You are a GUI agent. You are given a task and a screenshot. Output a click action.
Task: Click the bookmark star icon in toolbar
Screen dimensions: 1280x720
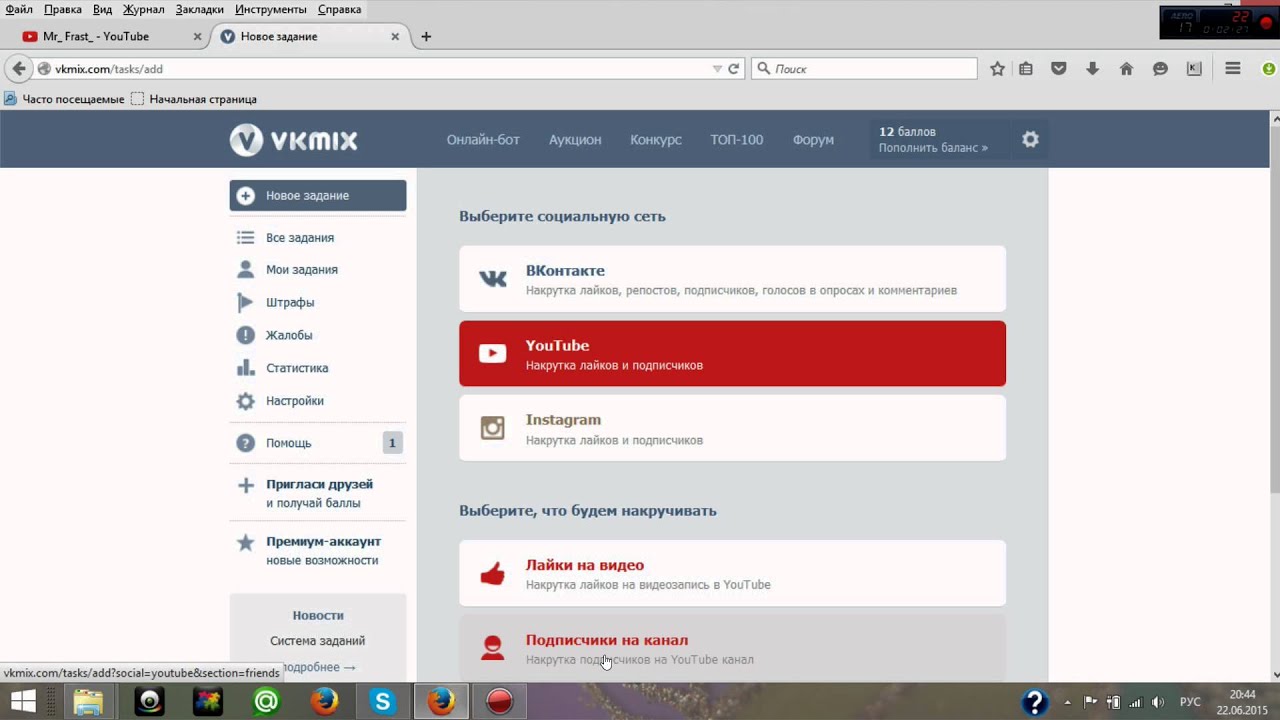coord(997,69)
